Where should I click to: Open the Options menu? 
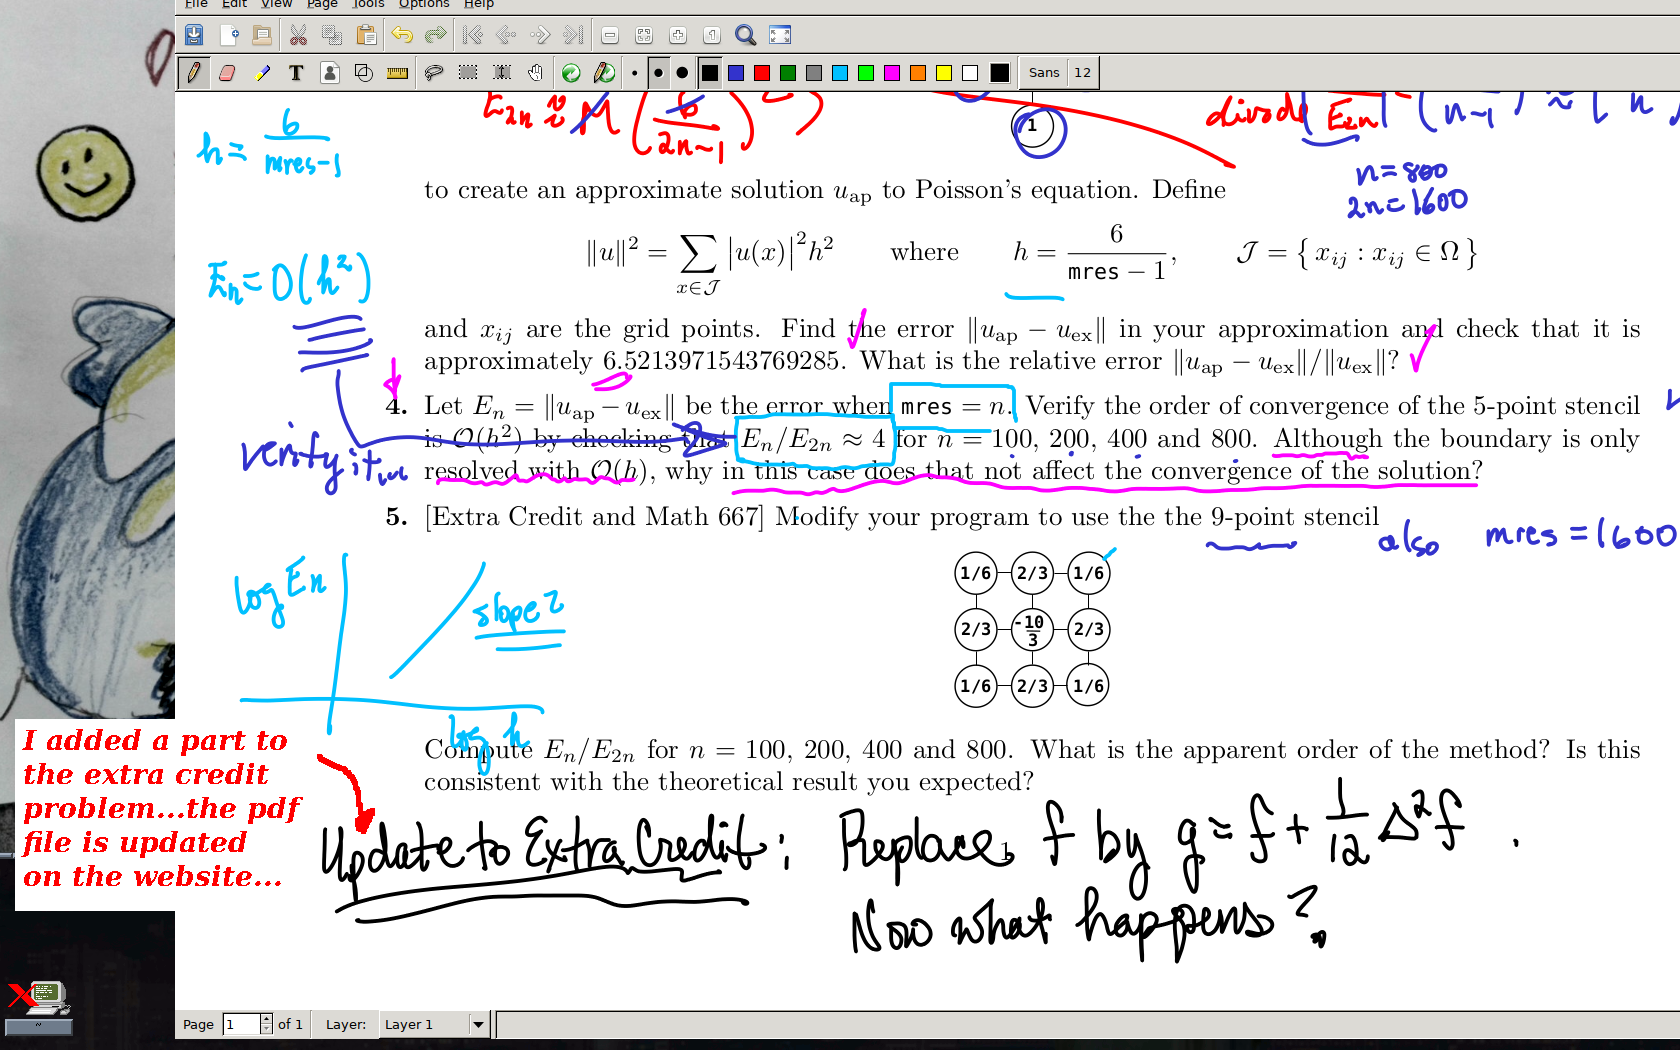click(424, 4)
